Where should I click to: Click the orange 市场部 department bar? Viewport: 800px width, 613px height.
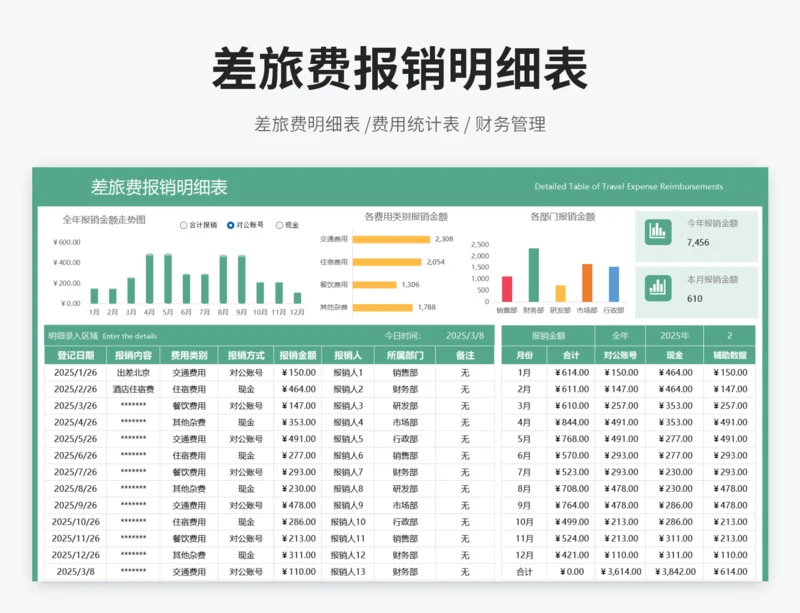587,283
